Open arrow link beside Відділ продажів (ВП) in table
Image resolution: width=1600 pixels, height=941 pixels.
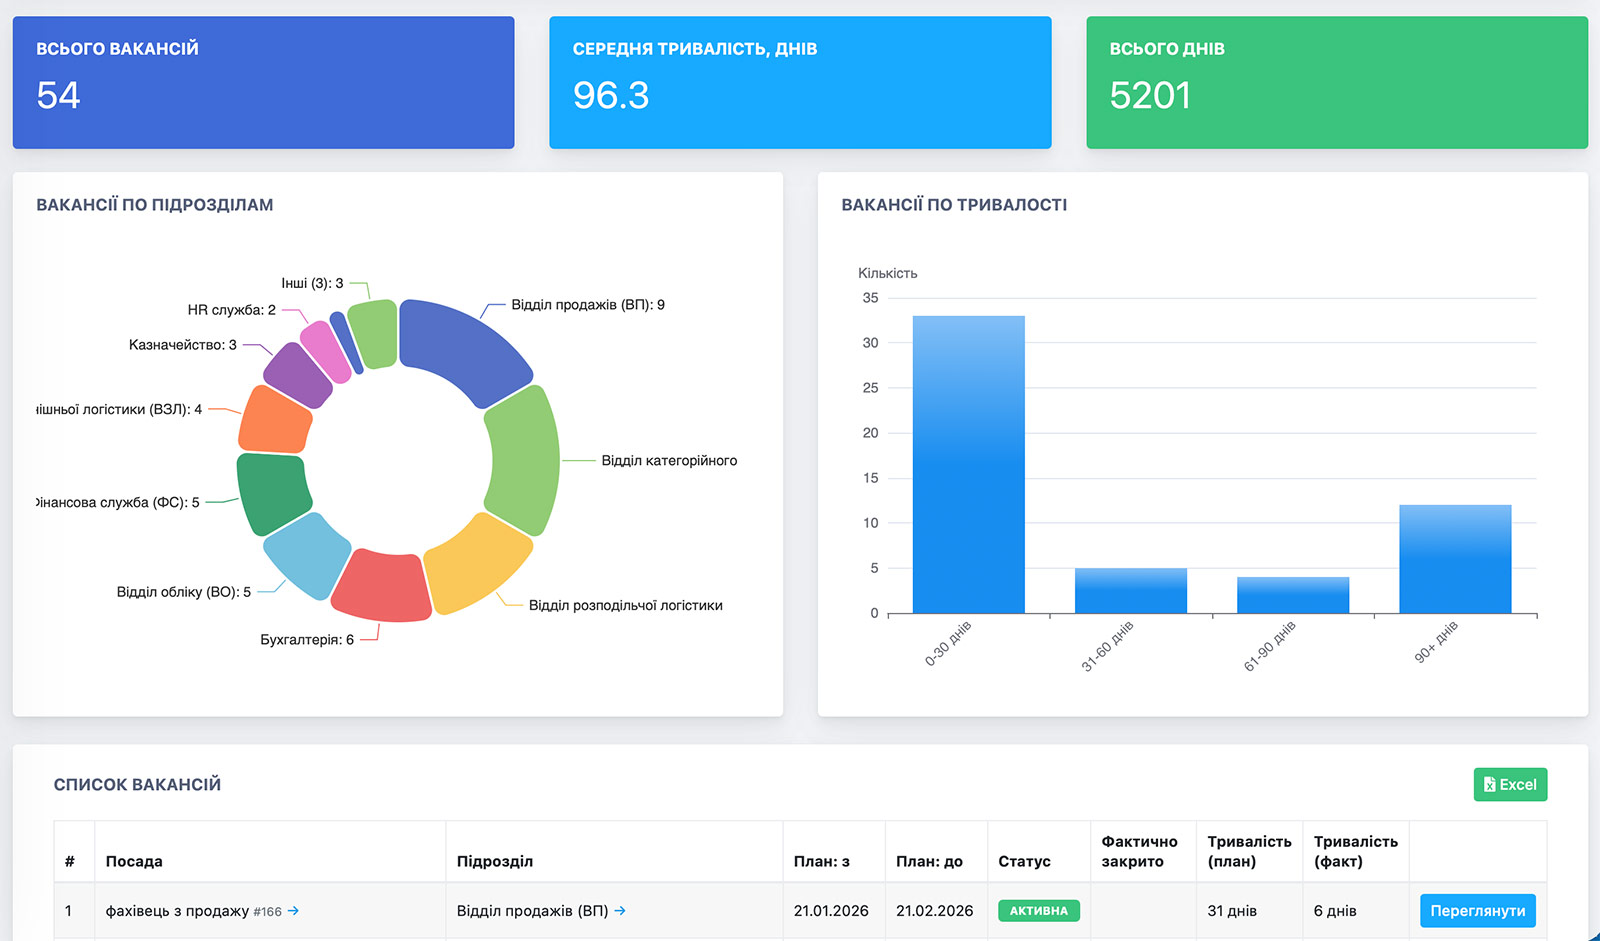tap(620, 911)
